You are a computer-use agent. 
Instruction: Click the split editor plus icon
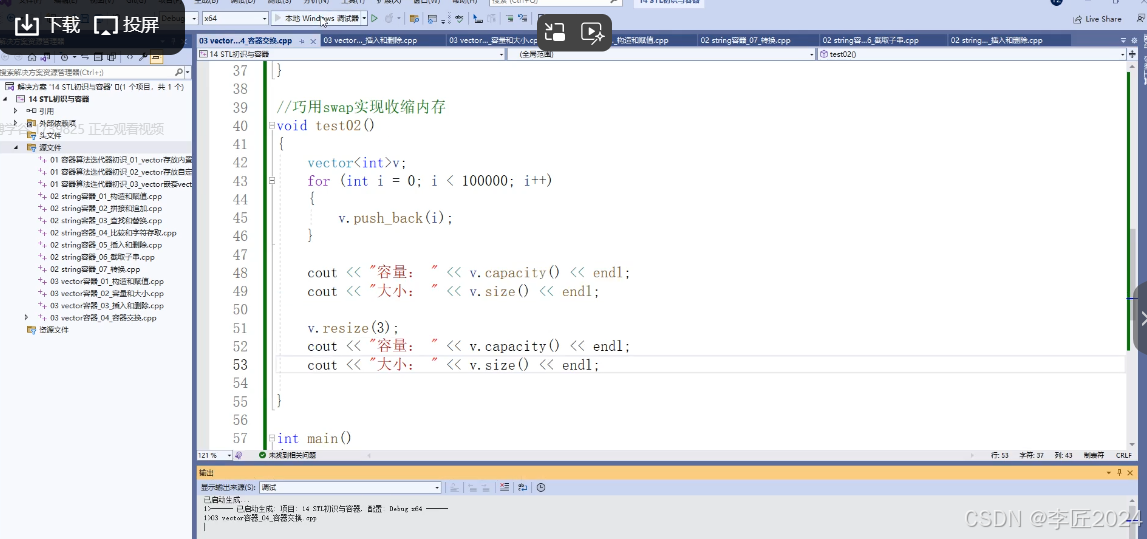(x=1133, y=54)
